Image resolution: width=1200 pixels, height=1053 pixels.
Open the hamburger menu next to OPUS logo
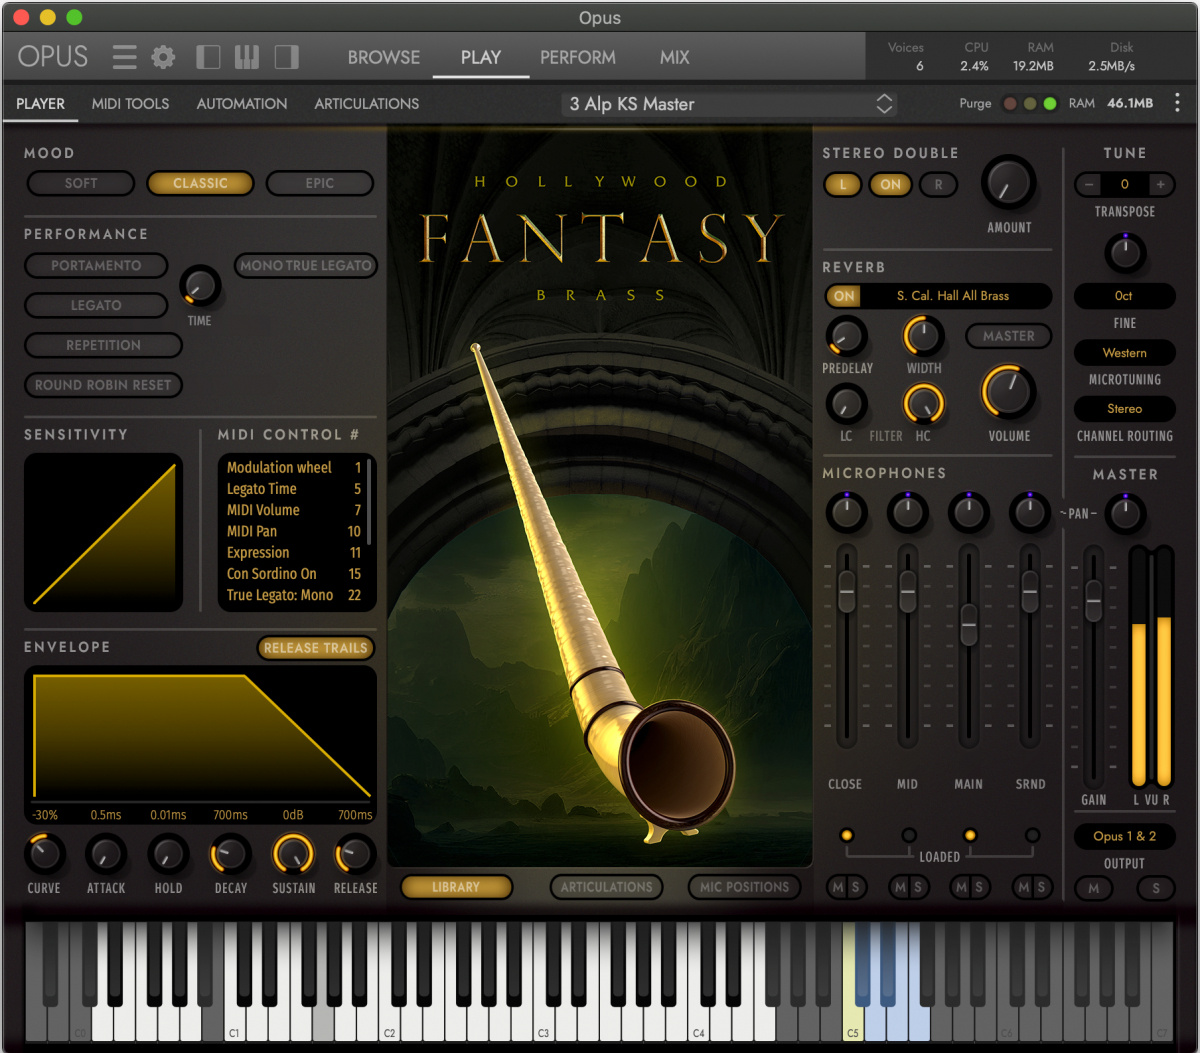tap(124, 57)
